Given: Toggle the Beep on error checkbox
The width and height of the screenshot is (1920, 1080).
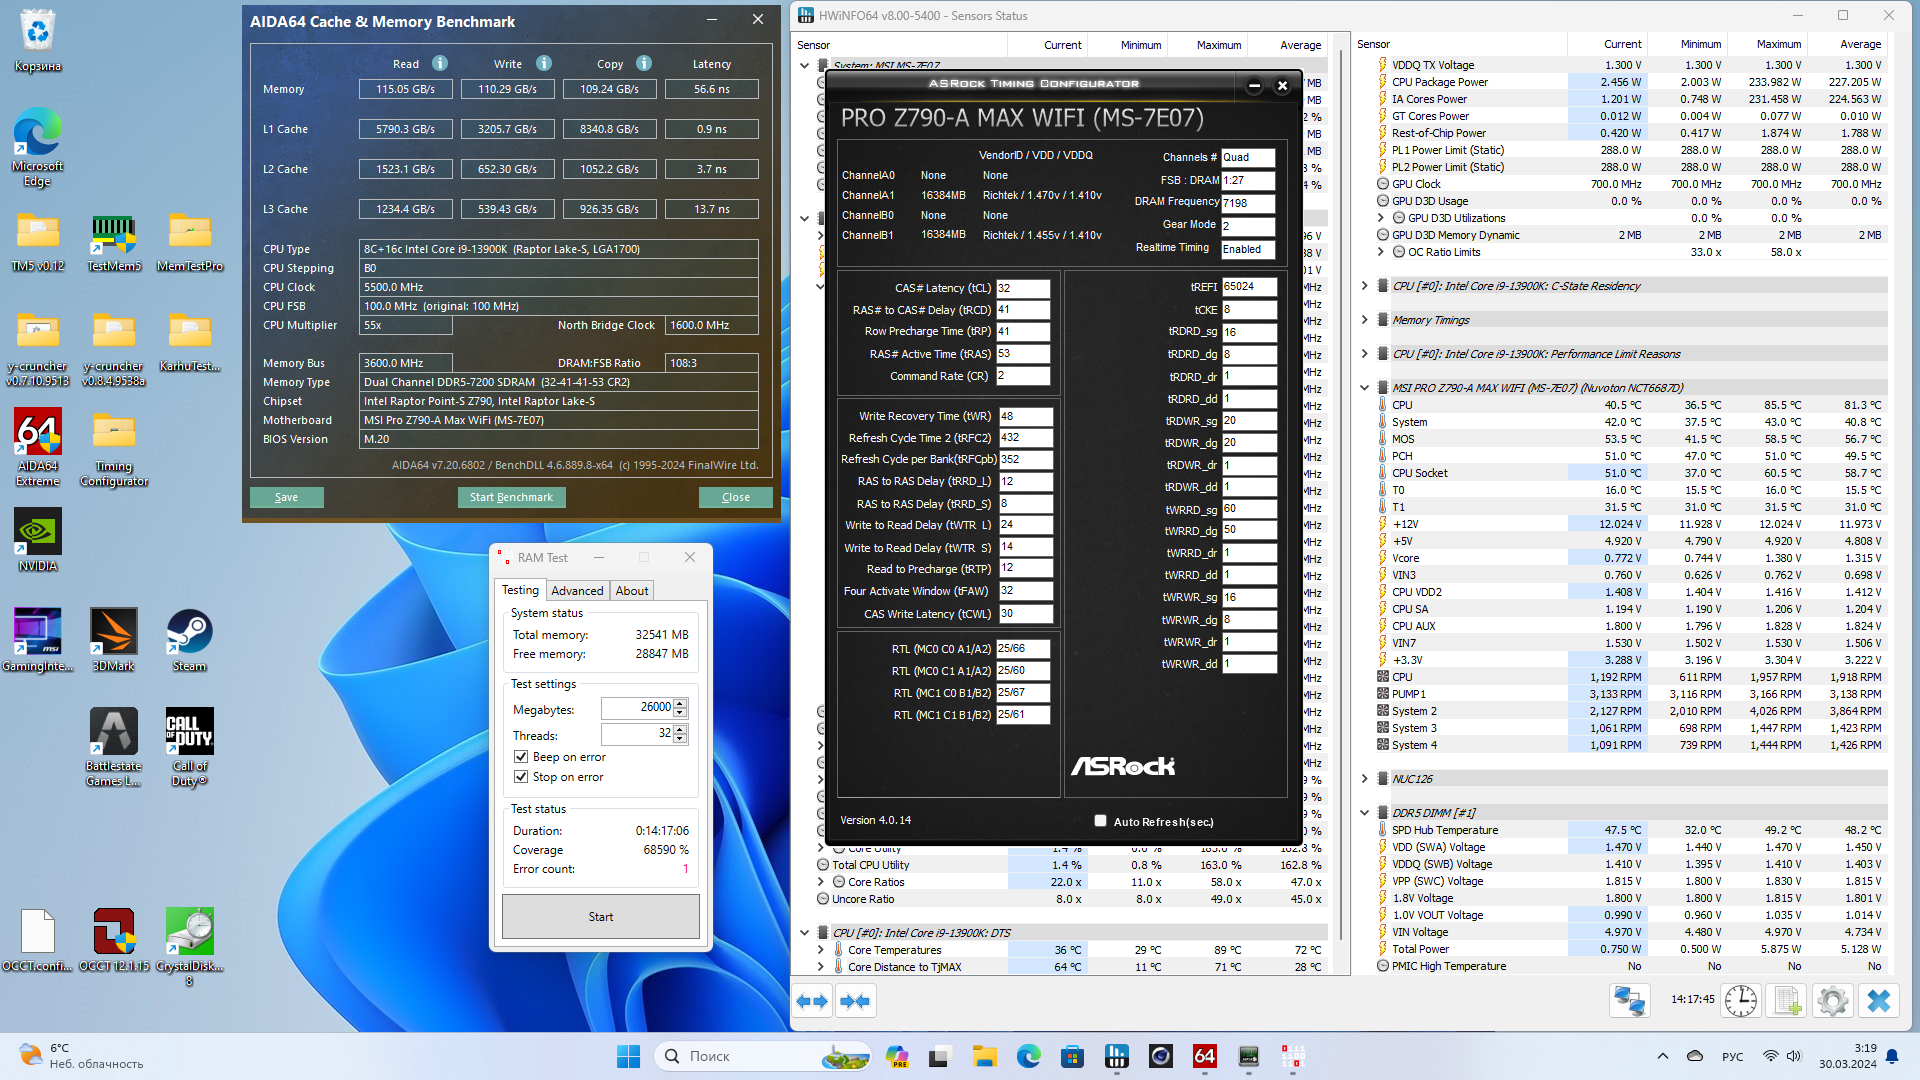Looking at the screenshot, I should [521, 757].
